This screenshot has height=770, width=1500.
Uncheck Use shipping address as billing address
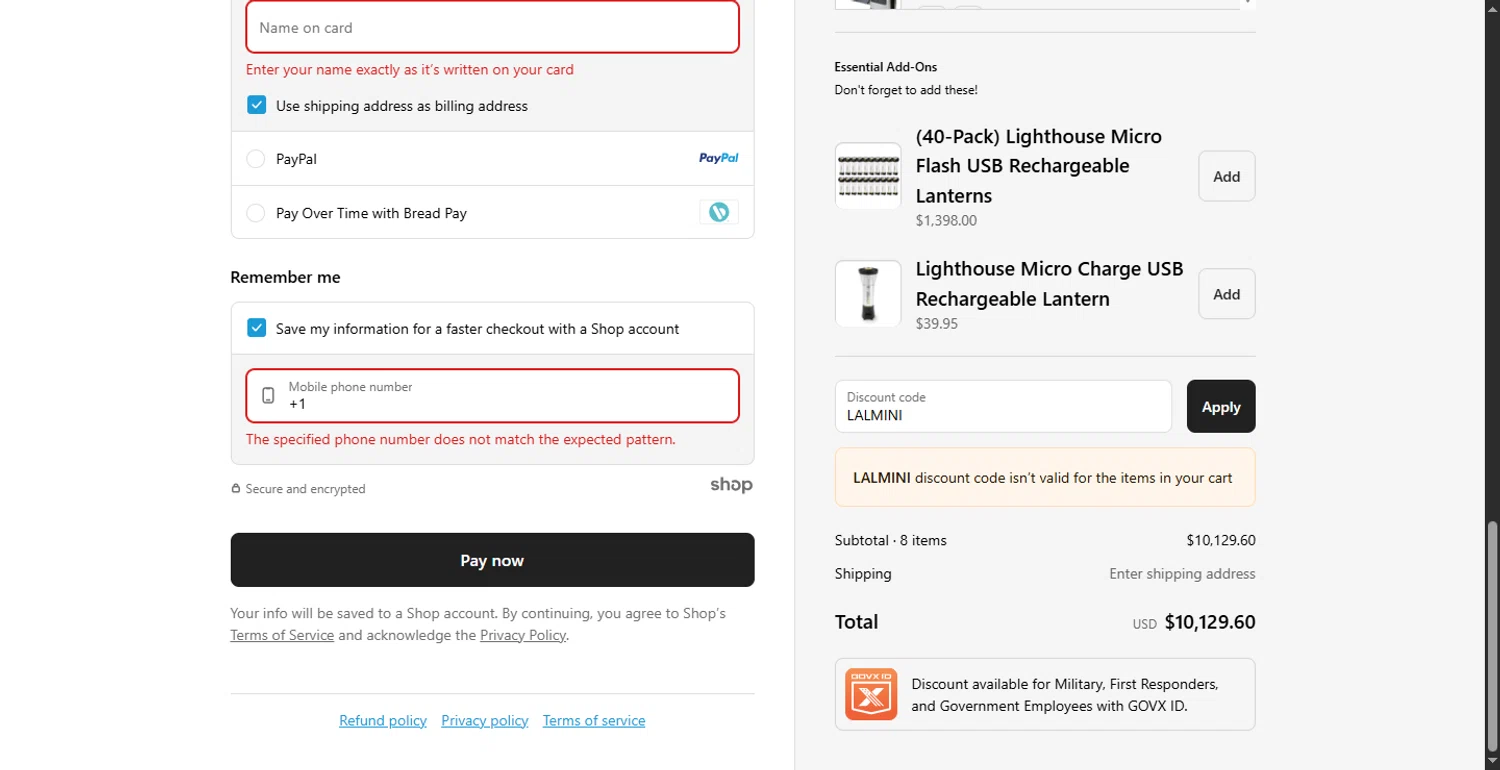pos(257,105)
